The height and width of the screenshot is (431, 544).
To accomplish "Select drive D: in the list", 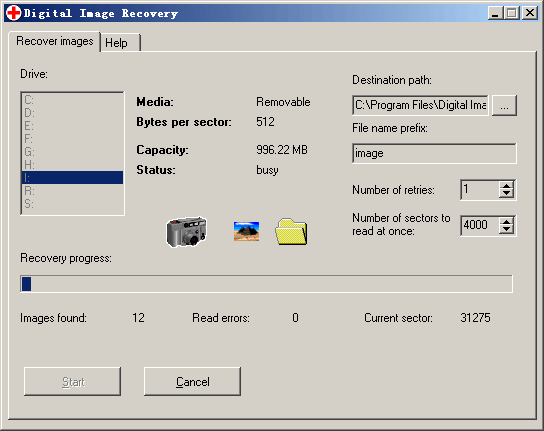I will pyautogui.click(x=72, y=113).
